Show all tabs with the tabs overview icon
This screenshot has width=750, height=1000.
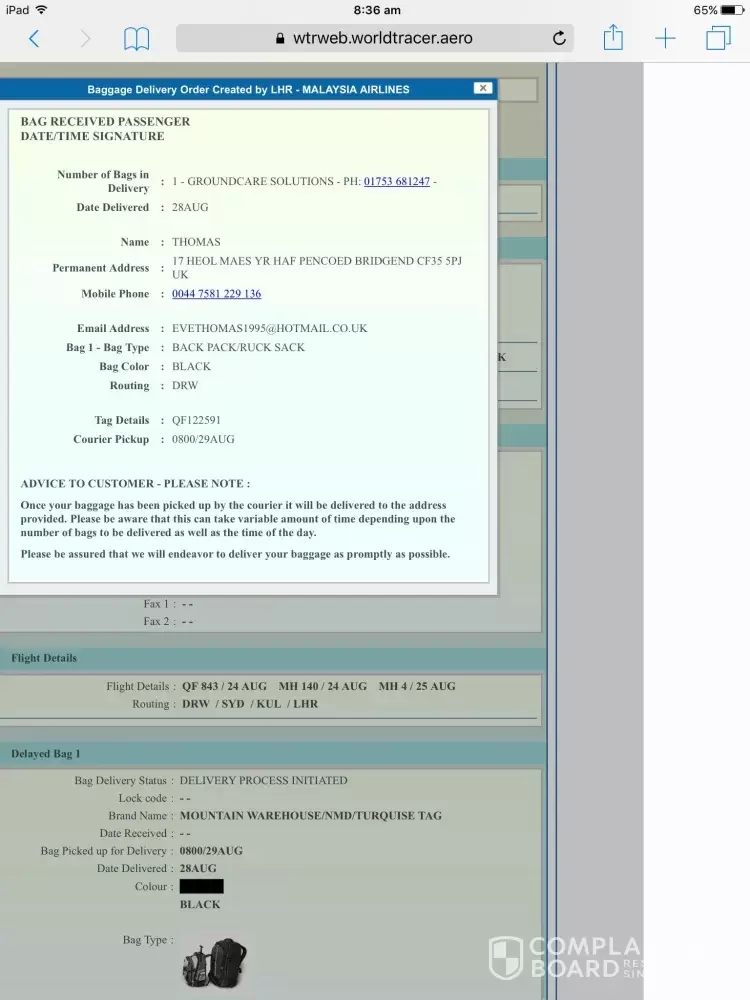point(718,38)
